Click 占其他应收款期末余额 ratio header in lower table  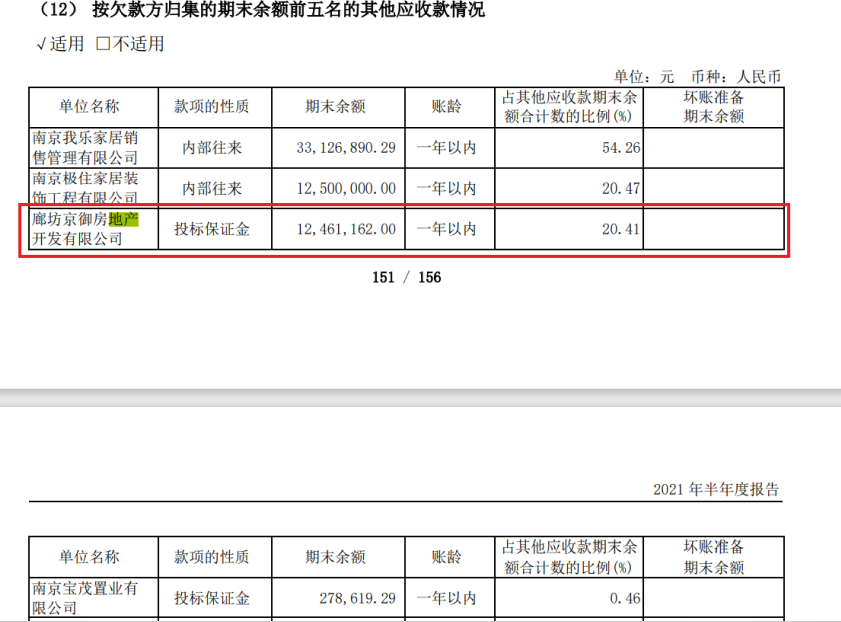(569, 557)
